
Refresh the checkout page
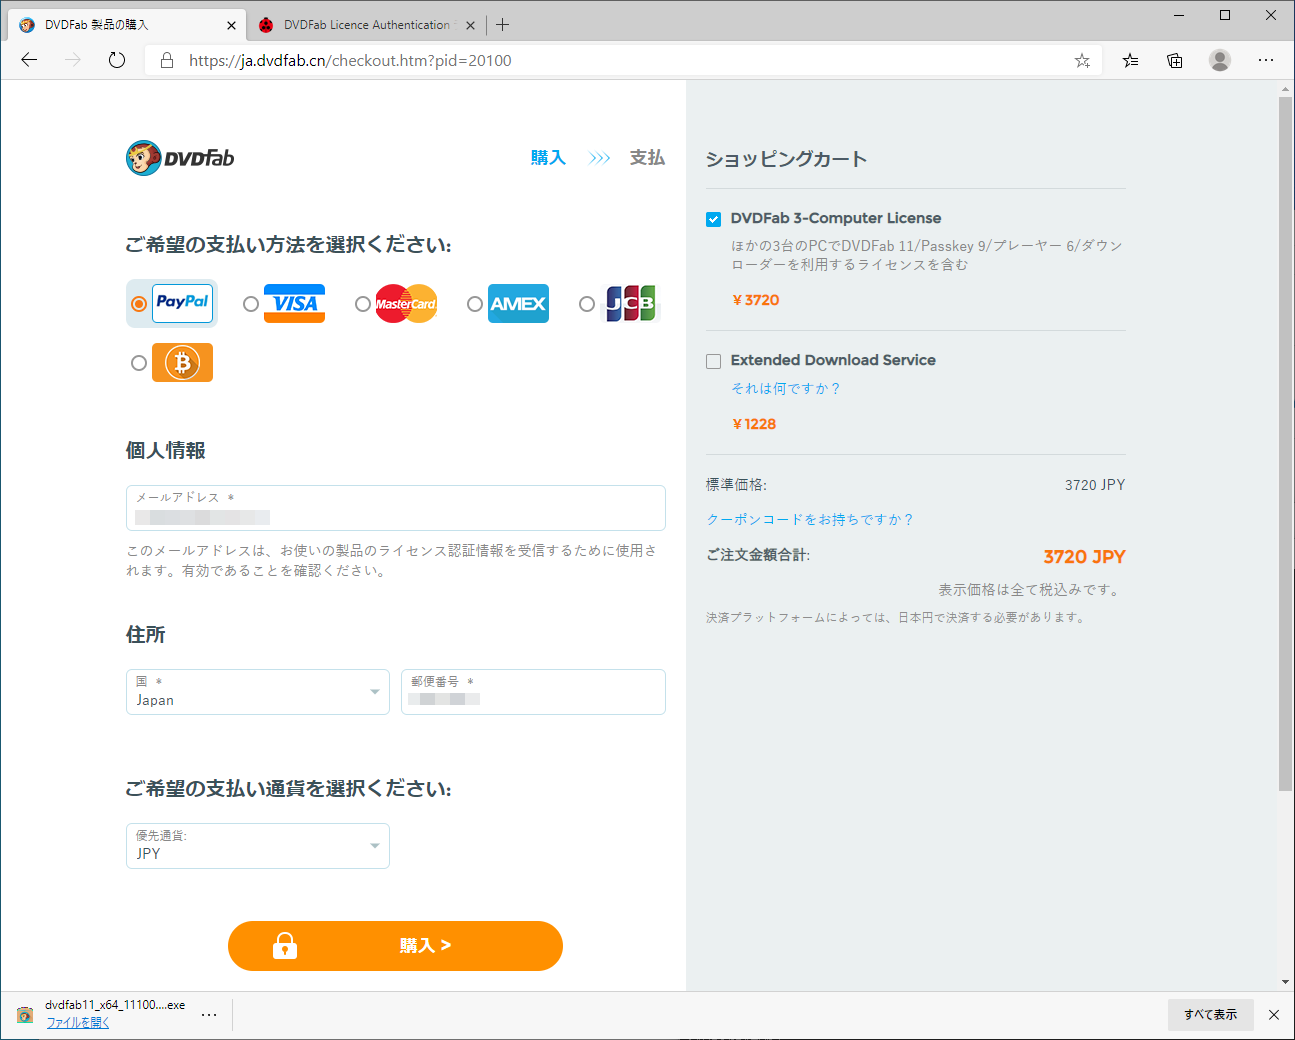tap(117, 60)
